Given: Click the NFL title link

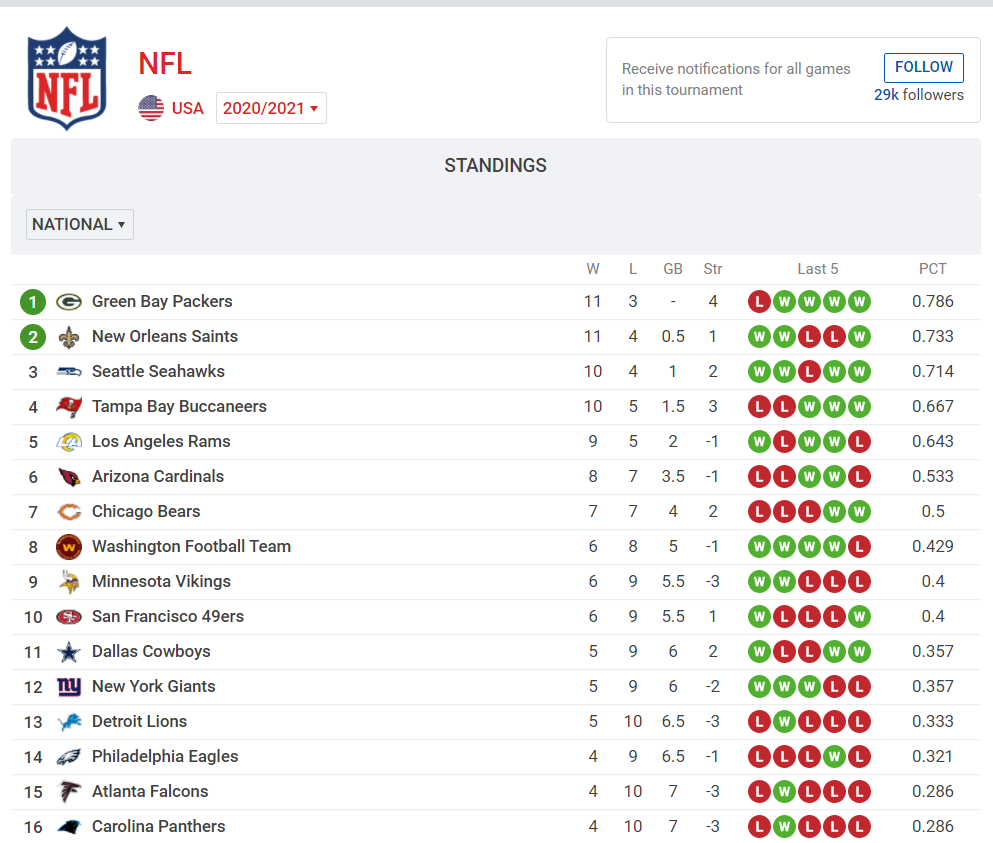Looking at the screenshot, I should [165, 63].
